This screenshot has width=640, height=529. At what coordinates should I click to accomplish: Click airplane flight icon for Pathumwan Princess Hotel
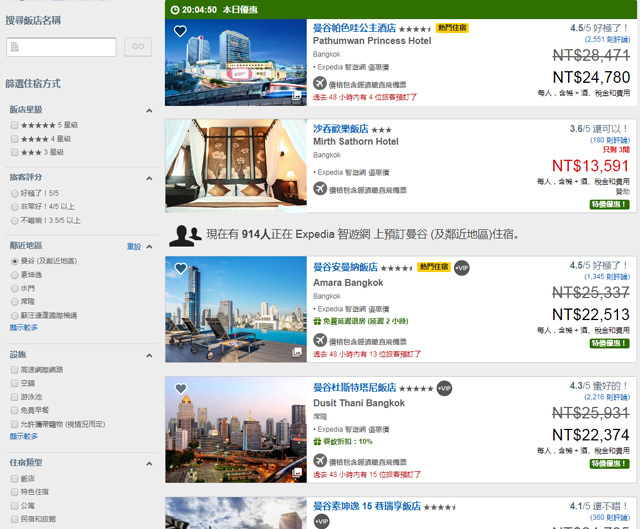pos(320,83)
